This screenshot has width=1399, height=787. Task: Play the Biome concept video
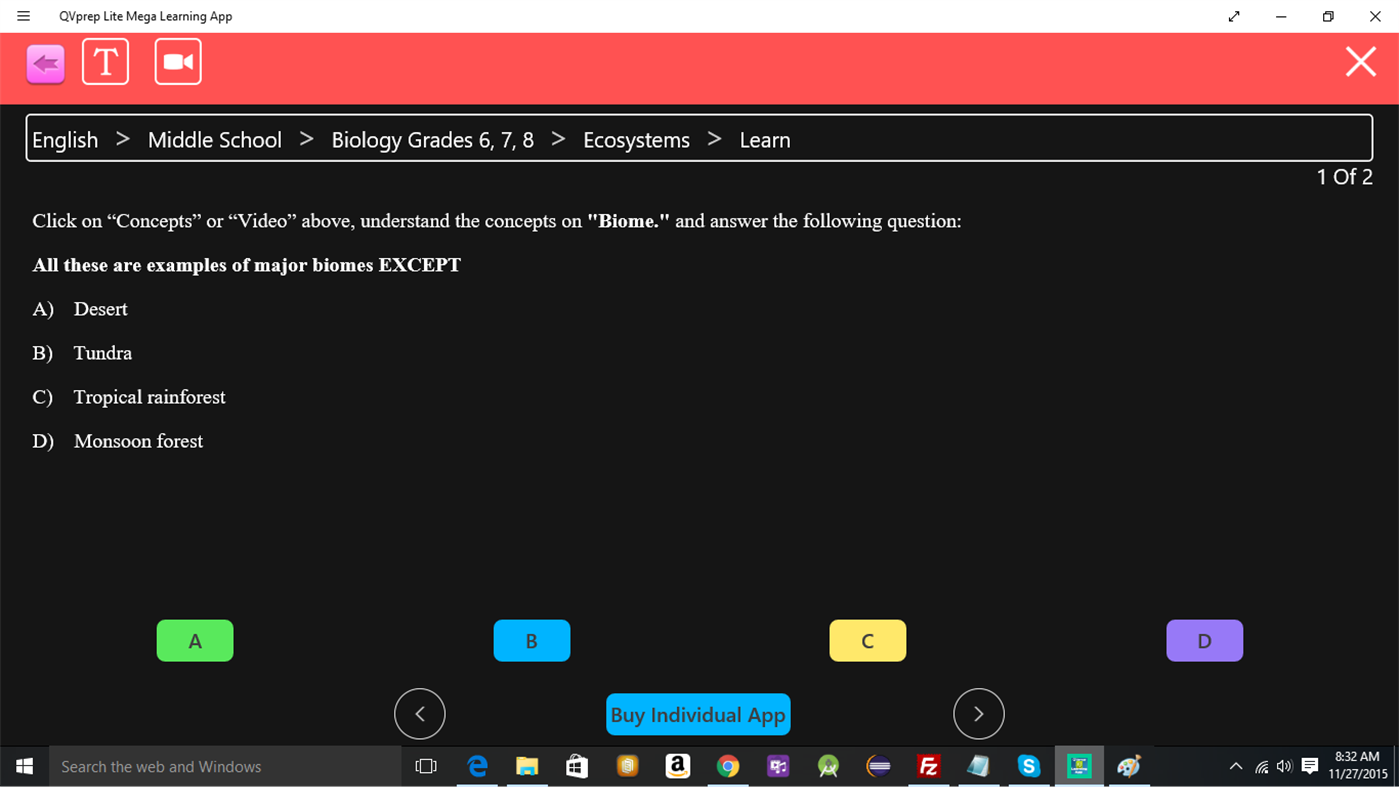pyautogui.click(x=177, y=61)
